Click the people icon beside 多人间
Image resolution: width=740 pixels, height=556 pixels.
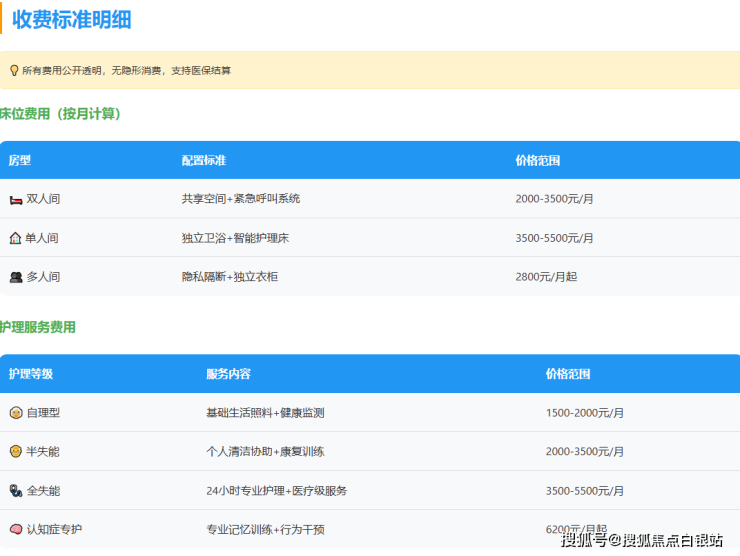(16, 277)
